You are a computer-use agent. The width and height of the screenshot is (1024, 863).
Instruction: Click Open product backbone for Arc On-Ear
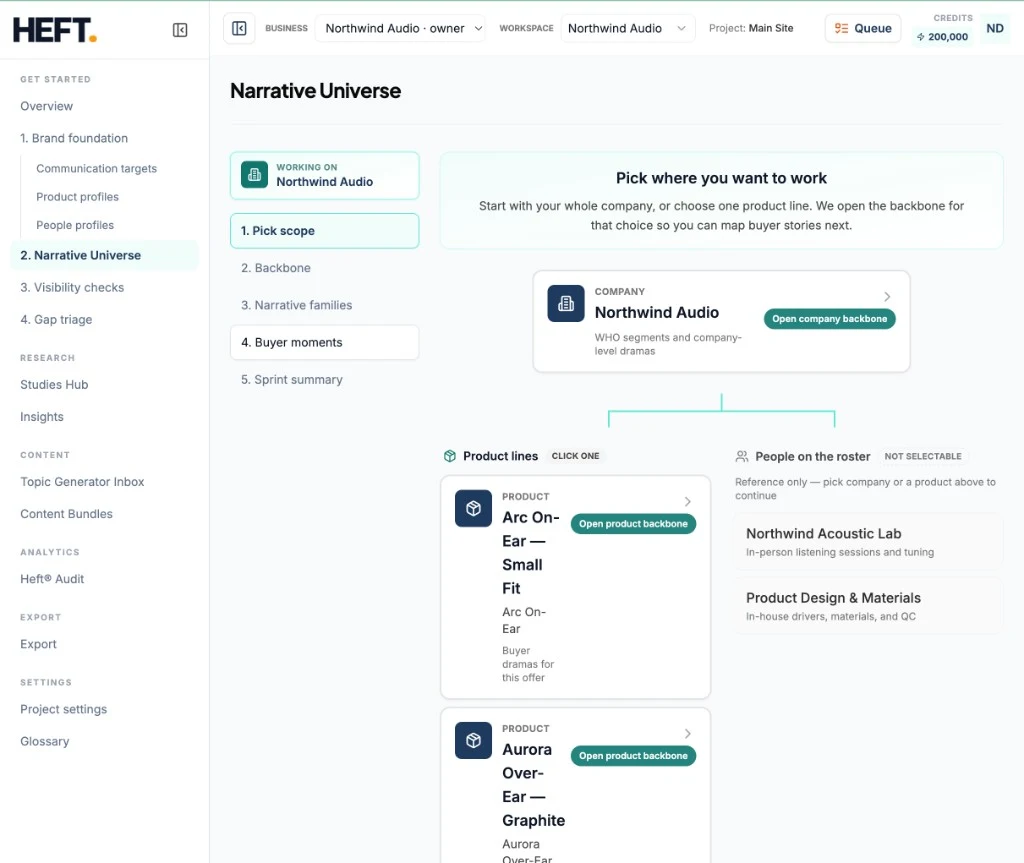pos(633,524)
